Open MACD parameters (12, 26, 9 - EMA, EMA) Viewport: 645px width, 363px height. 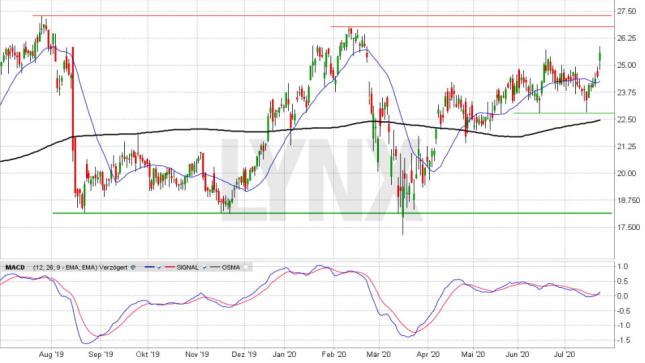point(65,268)
